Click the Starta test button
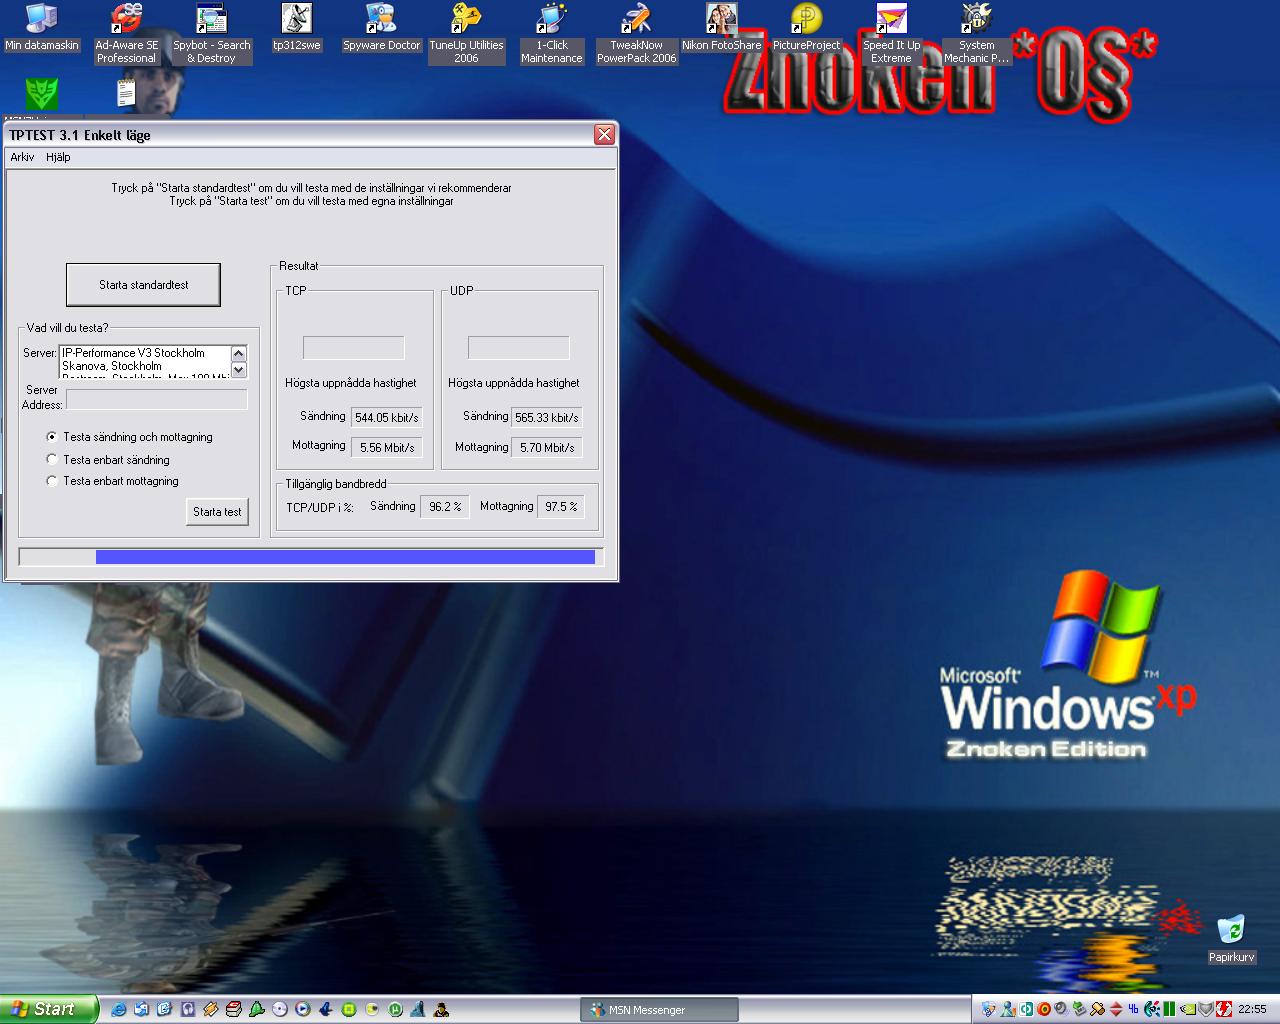Viewport: 1280px width, 1024px height. tap(217, 512)
